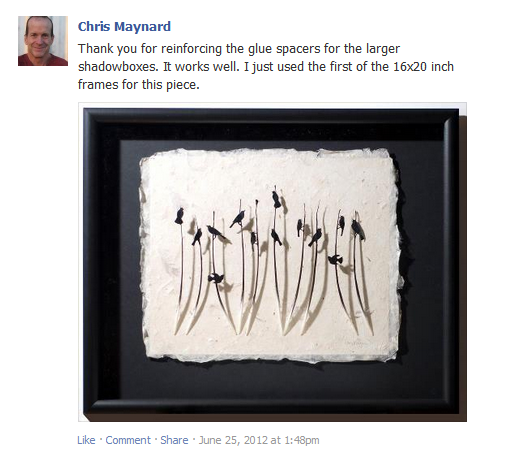The image size is (531, 461).
Task: Open the June 25, 2012 timestamp link
Action: click(259, 440)
